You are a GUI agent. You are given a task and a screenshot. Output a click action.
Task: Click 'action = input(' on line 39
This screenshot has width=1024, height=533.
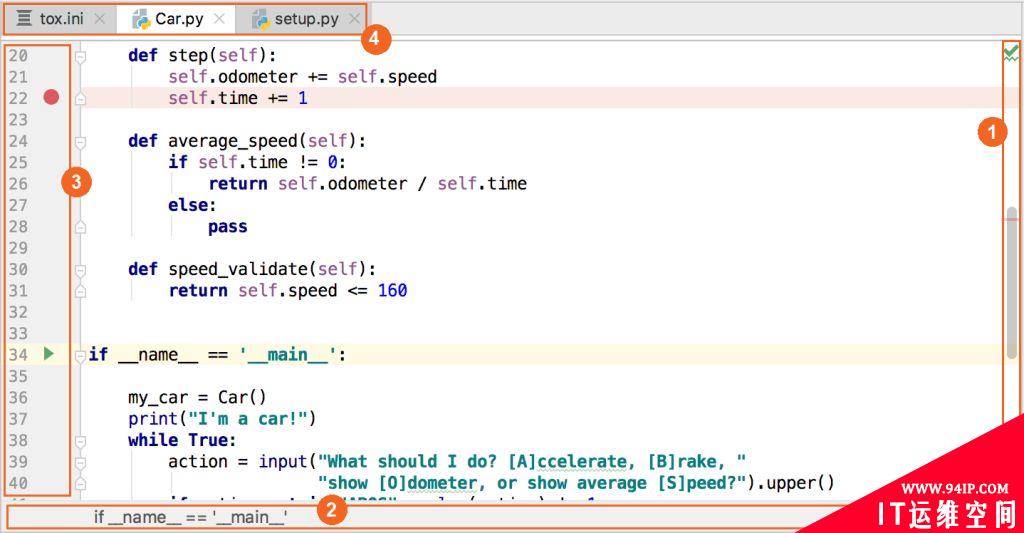tap(242, 462)
